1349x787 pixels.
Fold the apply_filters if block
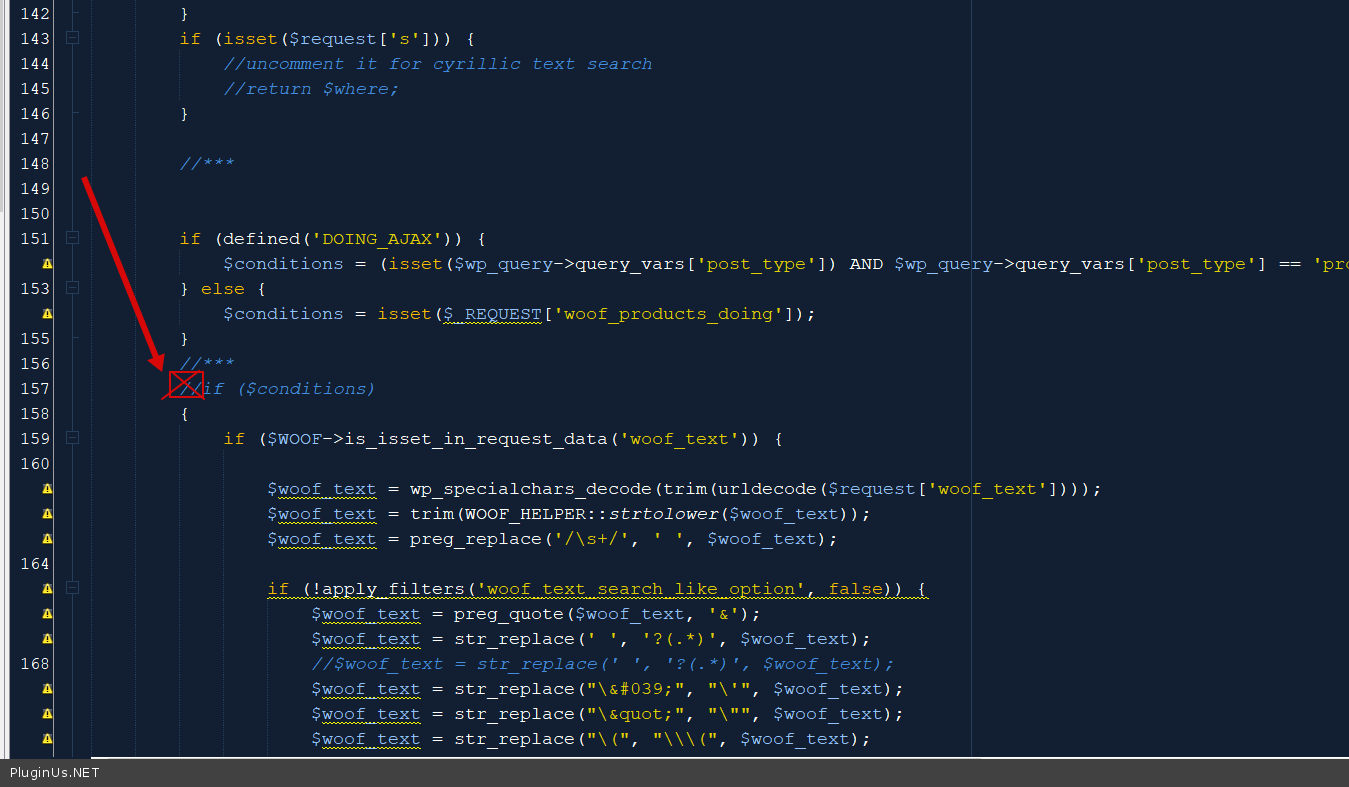[x=72, y=588]
